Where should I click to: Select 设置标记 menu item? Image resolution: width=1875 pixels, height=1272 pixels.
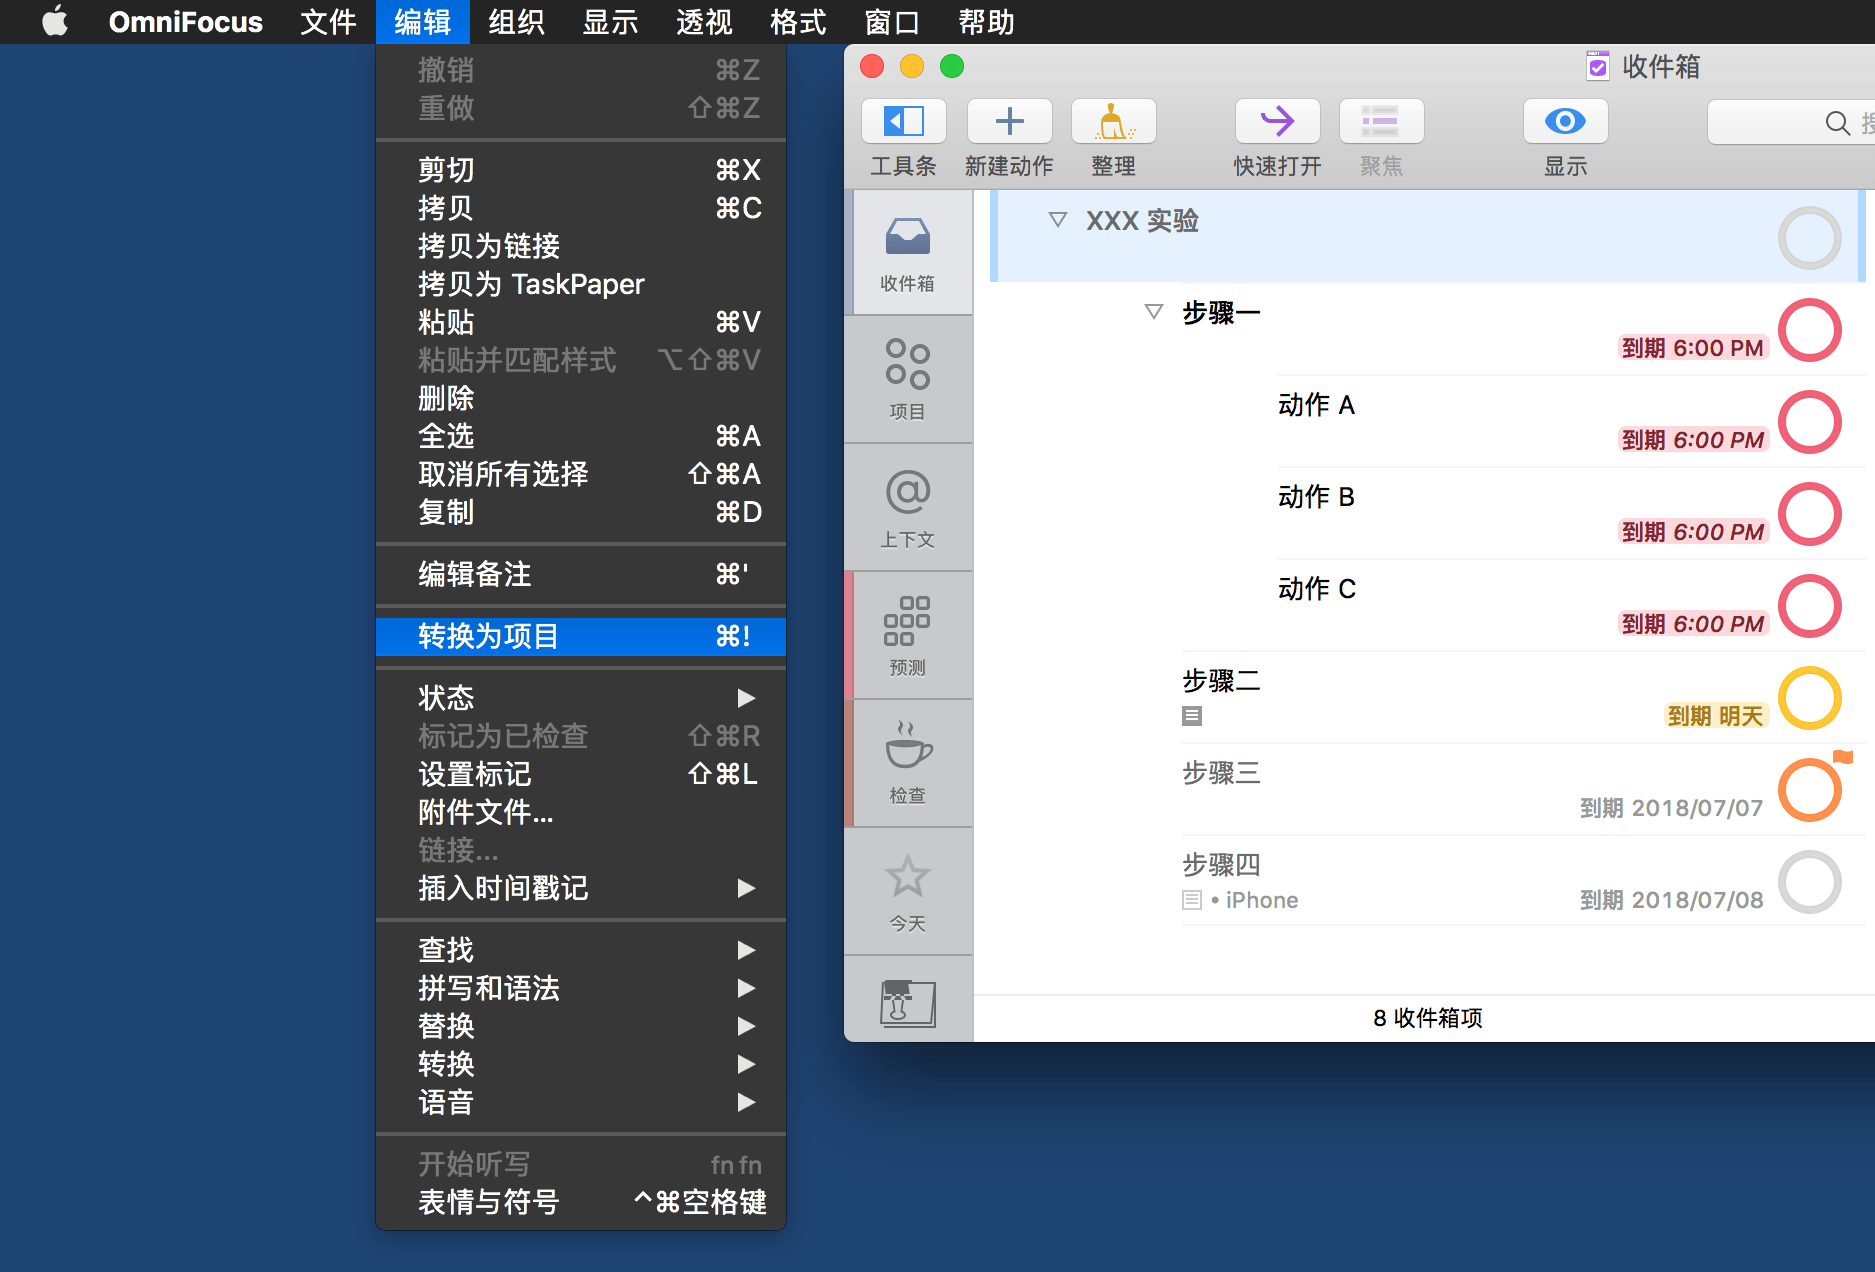[x=581, y=774]
